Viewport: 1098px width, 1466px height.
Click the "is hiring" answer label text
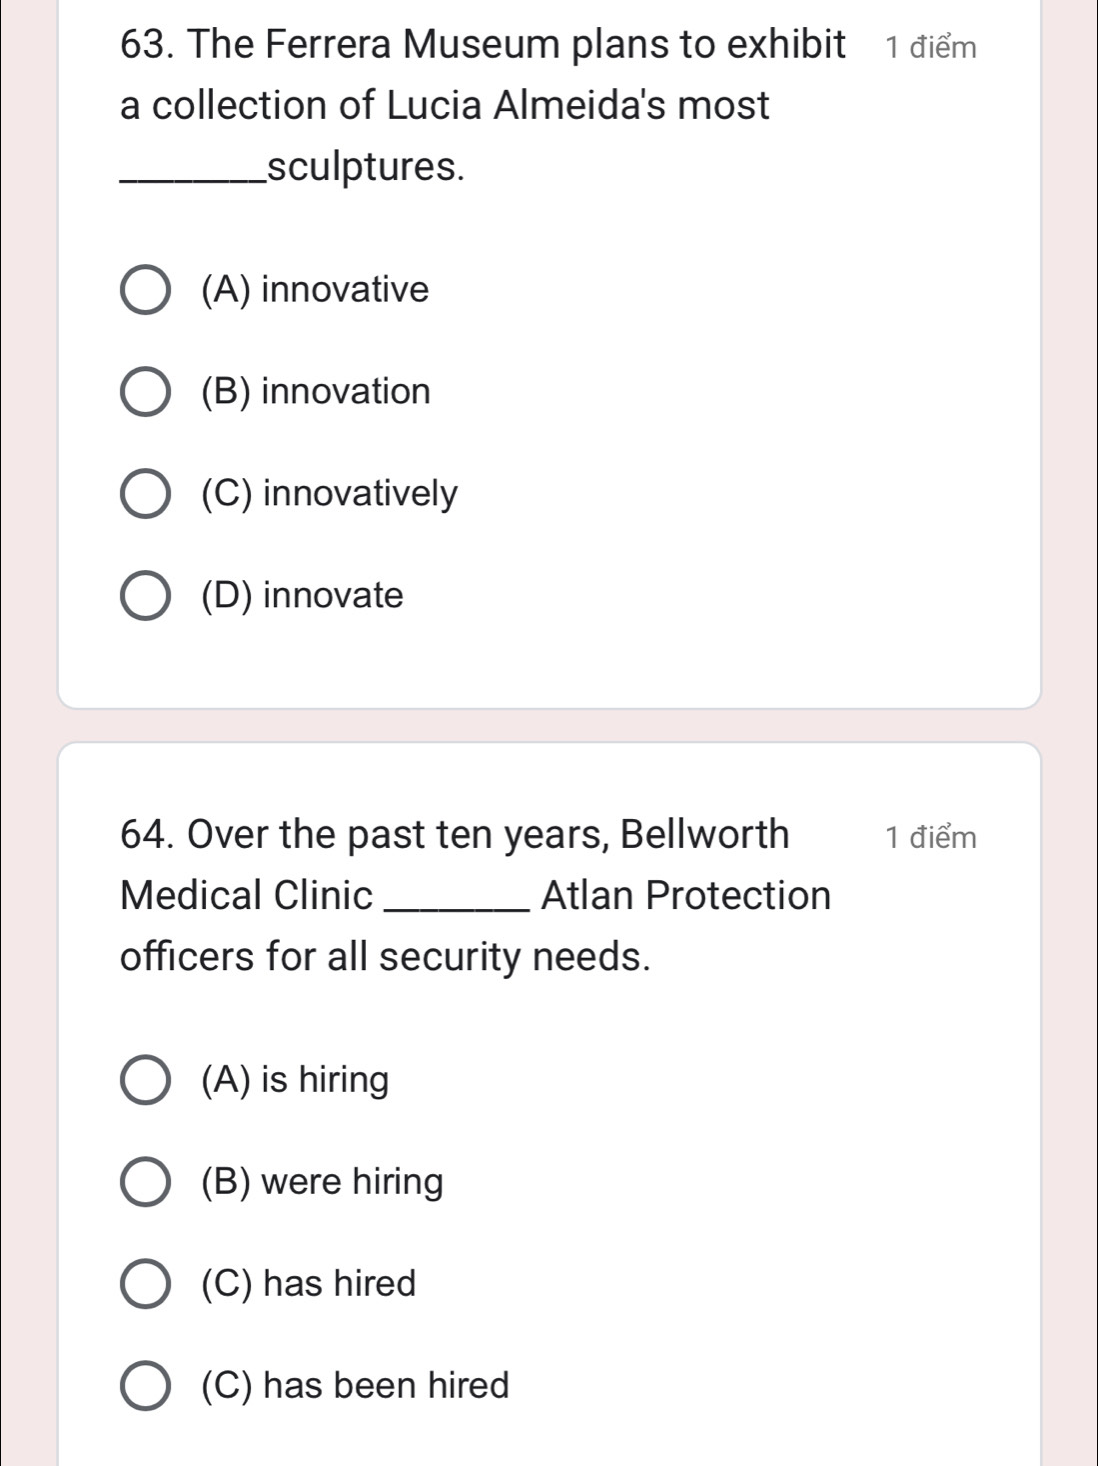pyautogui.click(x=326, y=1081)
